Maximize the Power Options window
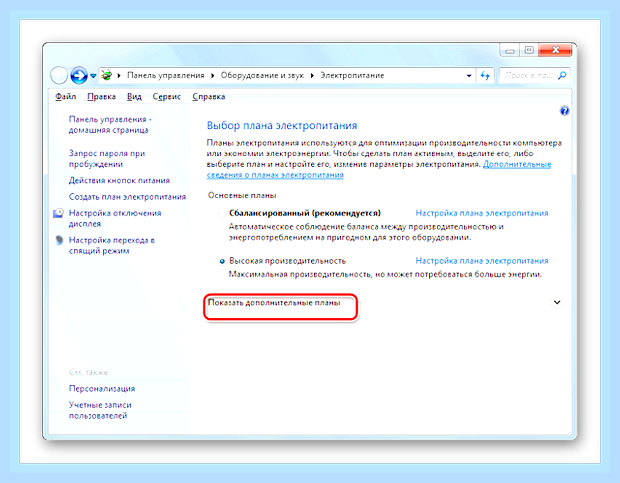This screenshot has width=620, height=483. (529, 50)
